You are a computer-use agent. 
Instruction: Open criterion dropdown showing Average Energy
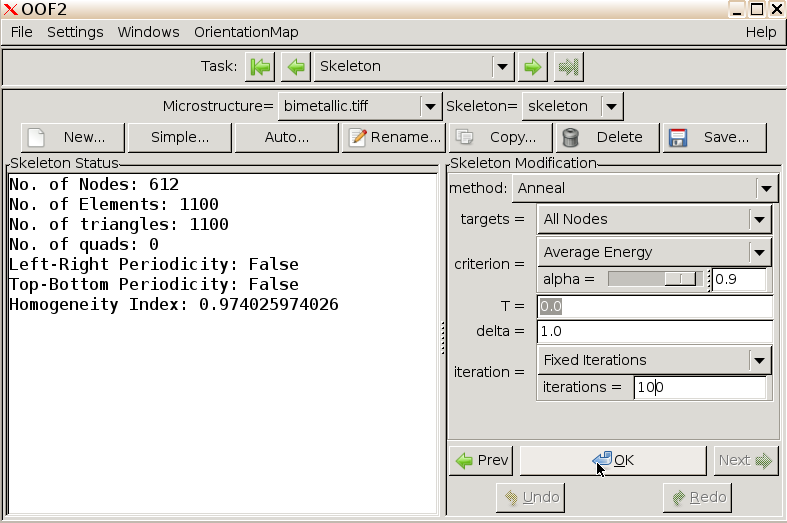(x=654, y=252)
